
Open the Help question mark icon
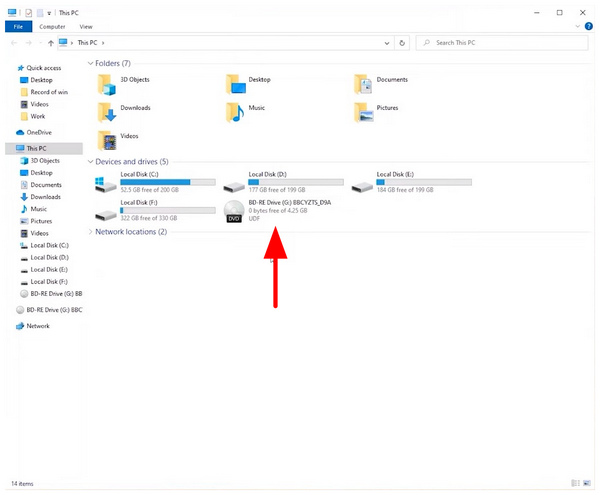click(x=589, y=26)
